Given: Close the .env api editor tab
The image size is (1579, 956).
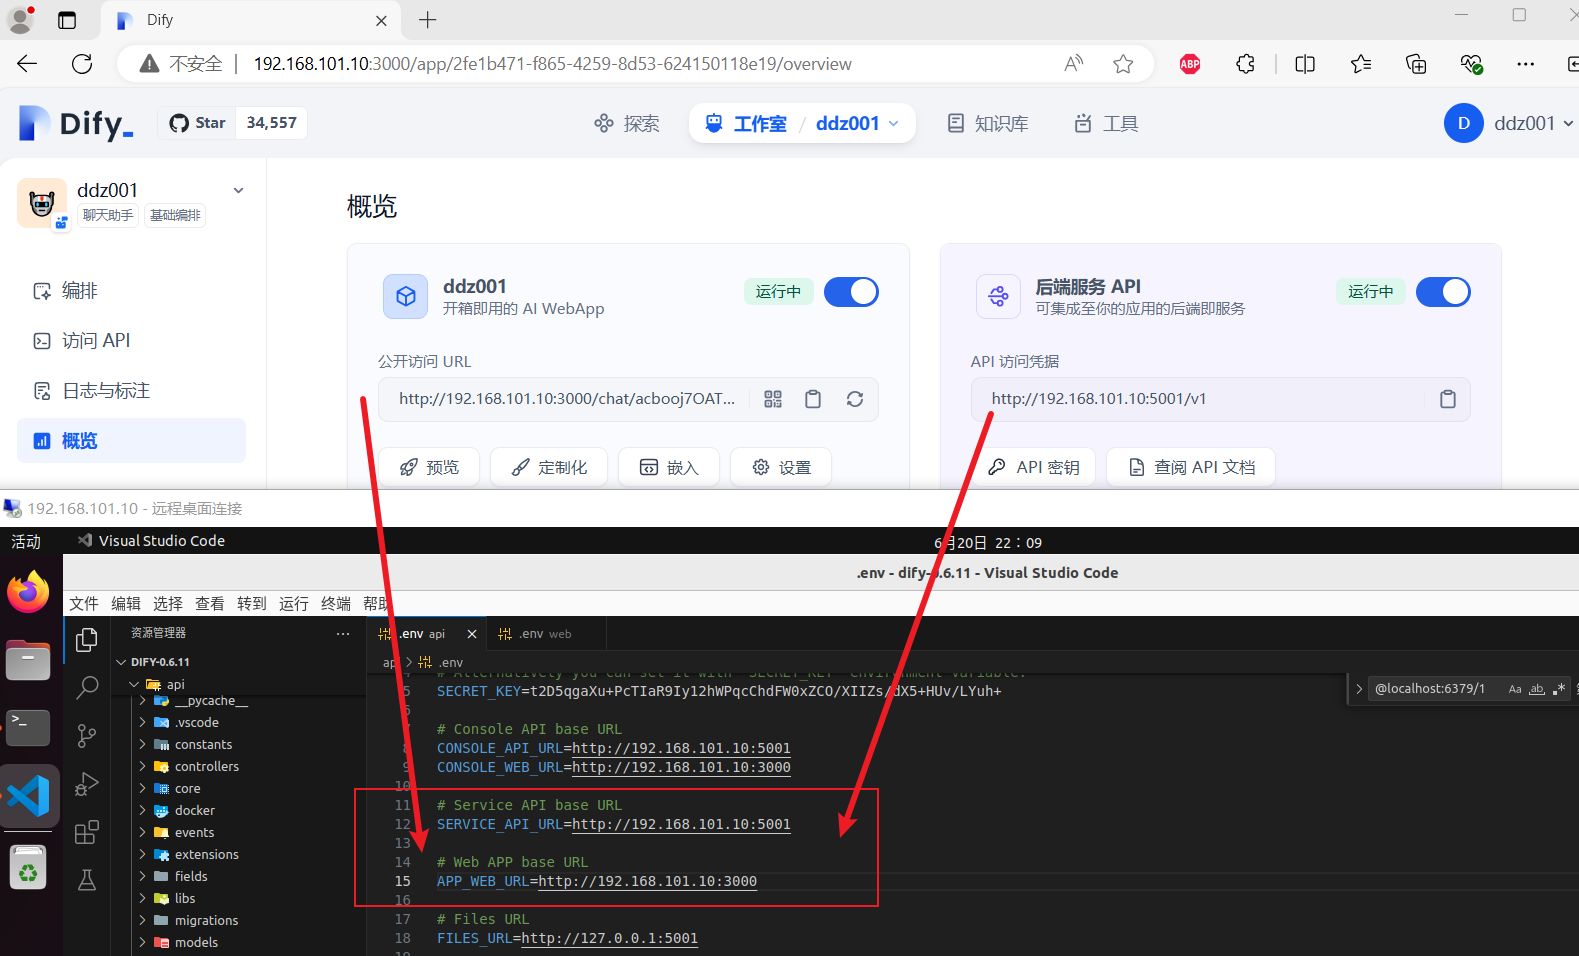Looking at the screenshot, I should click(x=472, y=634).
